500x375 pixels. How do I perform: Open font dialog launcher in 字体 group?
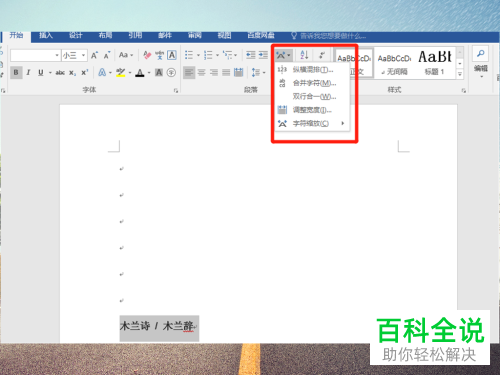click(176, 91)
